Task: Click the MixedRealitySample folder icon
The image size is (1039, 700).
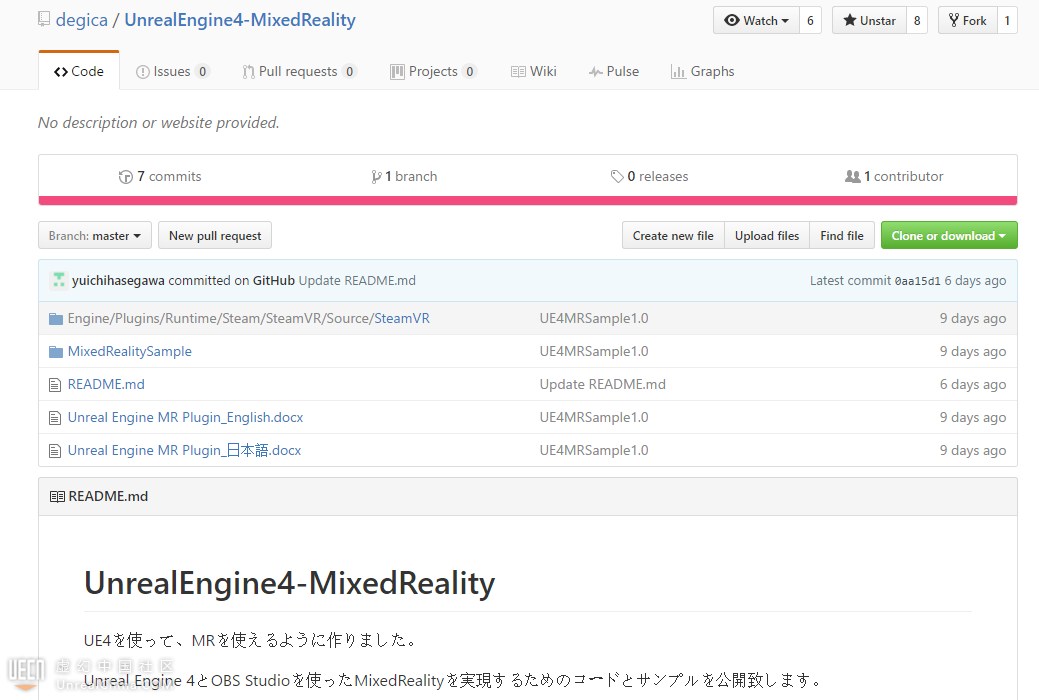Action: [56, 352]
